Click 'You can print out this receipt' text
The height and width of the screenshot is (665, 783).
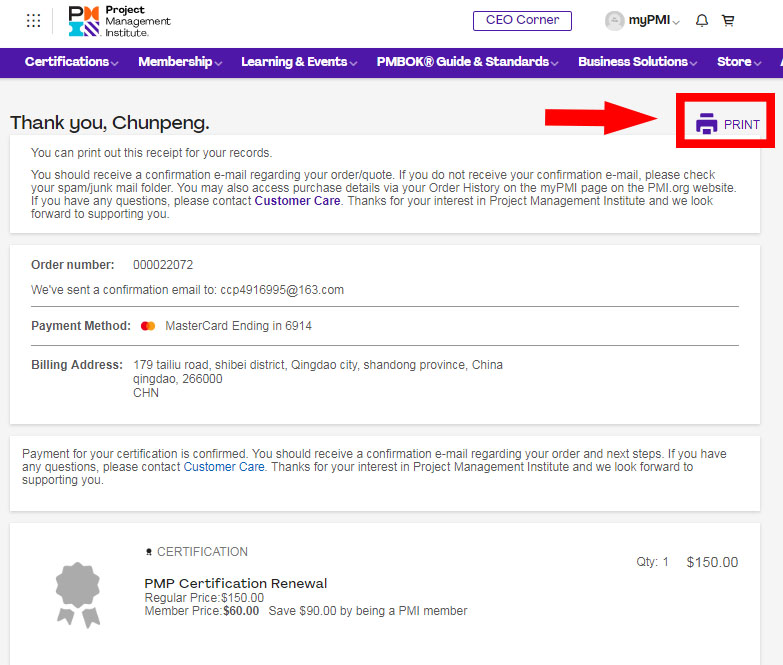(151, 153)
